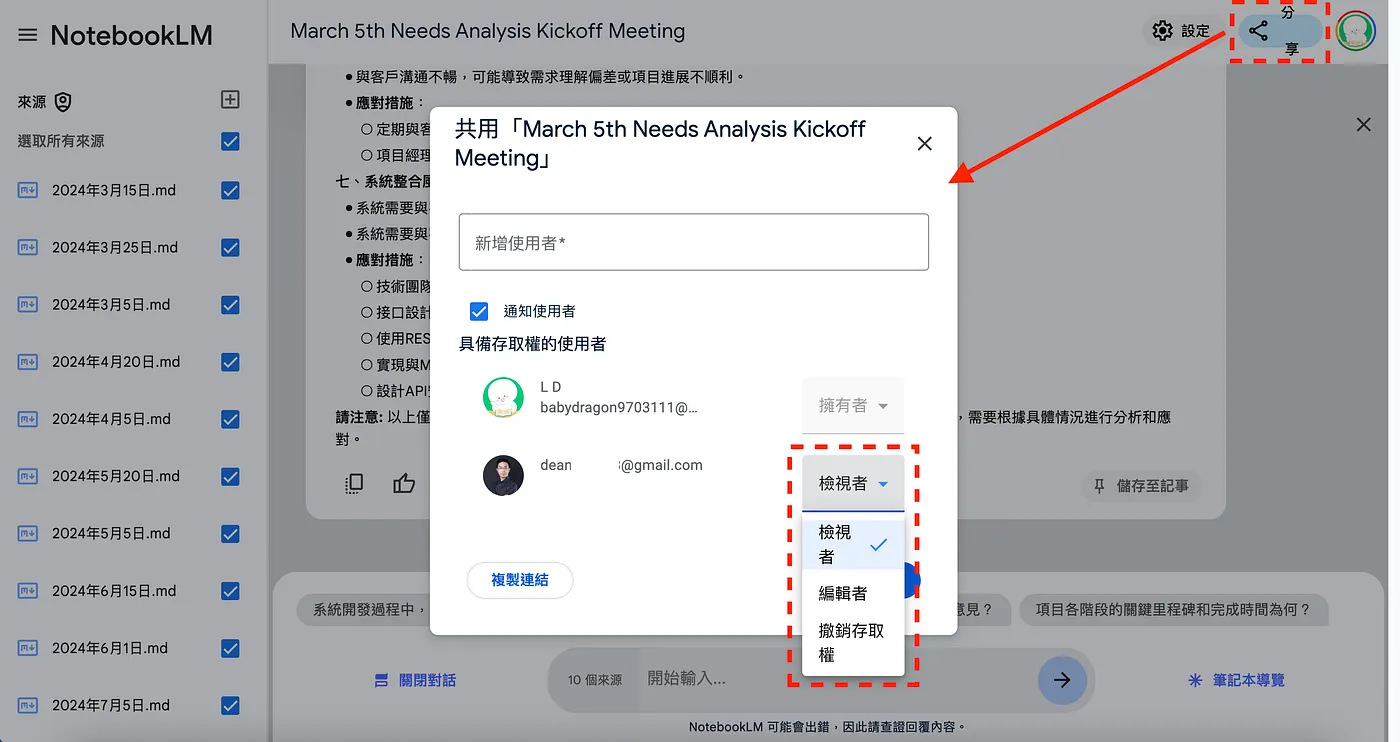Click the thumbs up icon
The image size is (1400, 742).
404,484
